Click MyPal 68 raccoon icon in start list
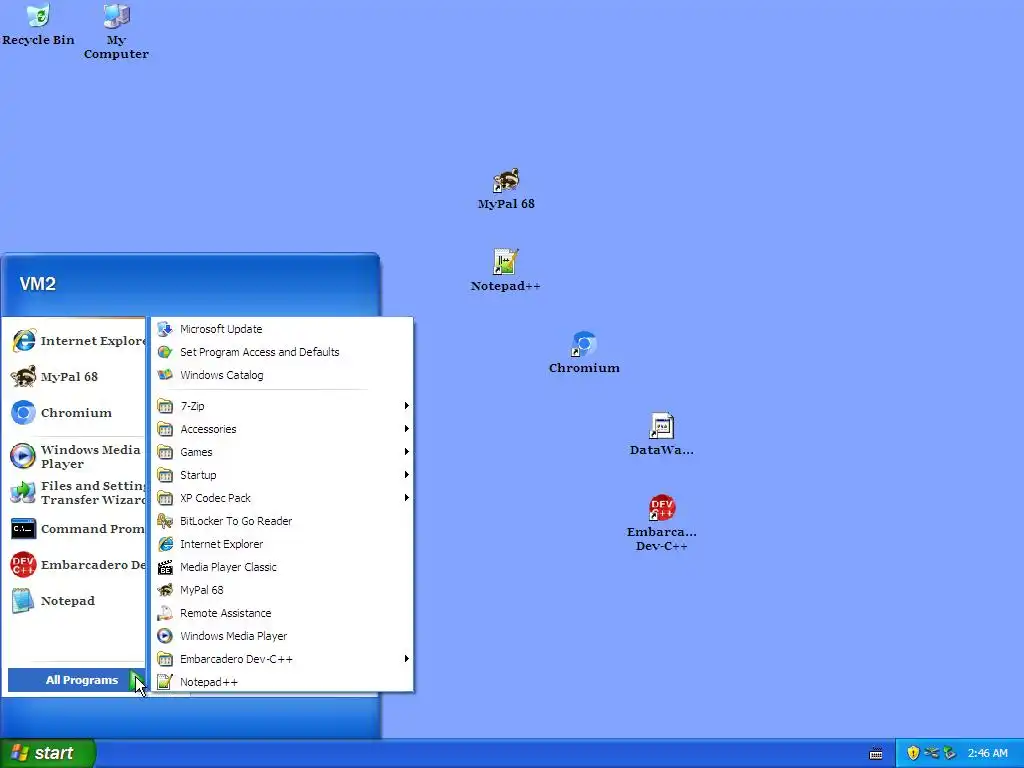 24,377
